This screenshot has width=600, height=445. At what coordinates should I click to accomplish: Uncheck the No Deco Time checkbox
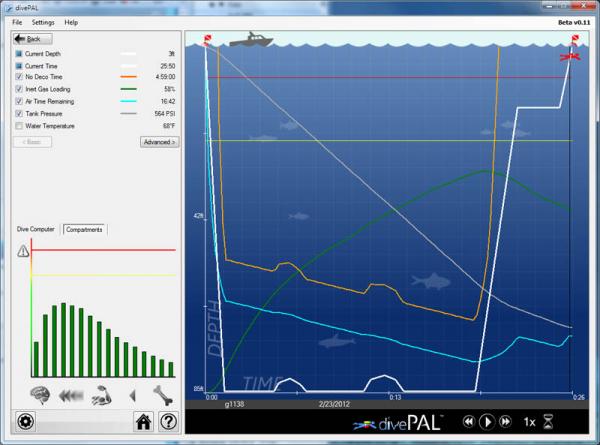tap(19, 77)
